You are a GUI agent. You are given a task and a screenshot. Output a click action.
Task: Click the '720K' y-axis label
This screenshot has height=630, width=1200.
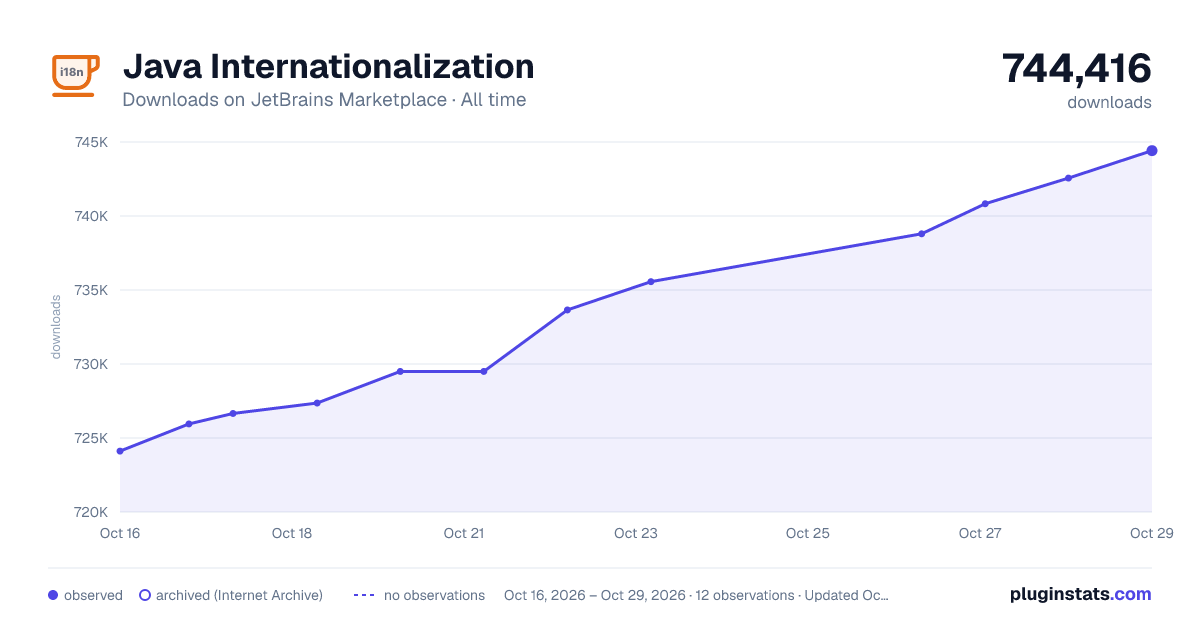[x=91, y=512]
